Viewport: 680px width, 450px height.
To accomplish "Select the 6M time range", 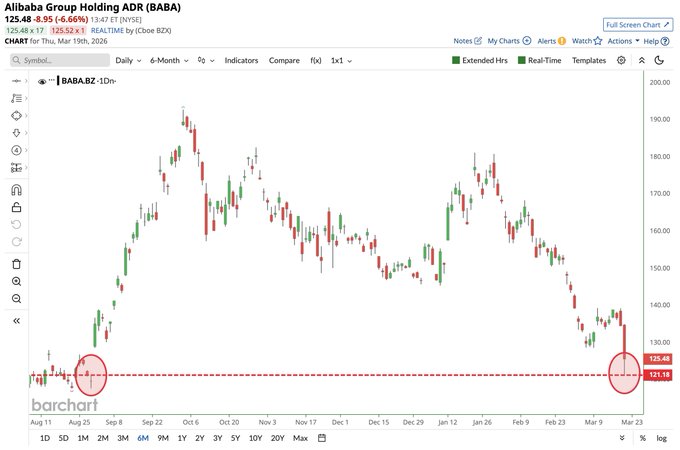I will (143, 438).
